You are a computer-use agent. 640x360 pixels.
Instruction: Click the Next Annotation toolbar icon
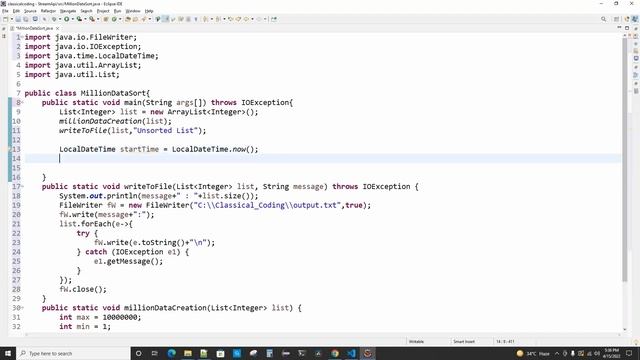pos(205,19)
